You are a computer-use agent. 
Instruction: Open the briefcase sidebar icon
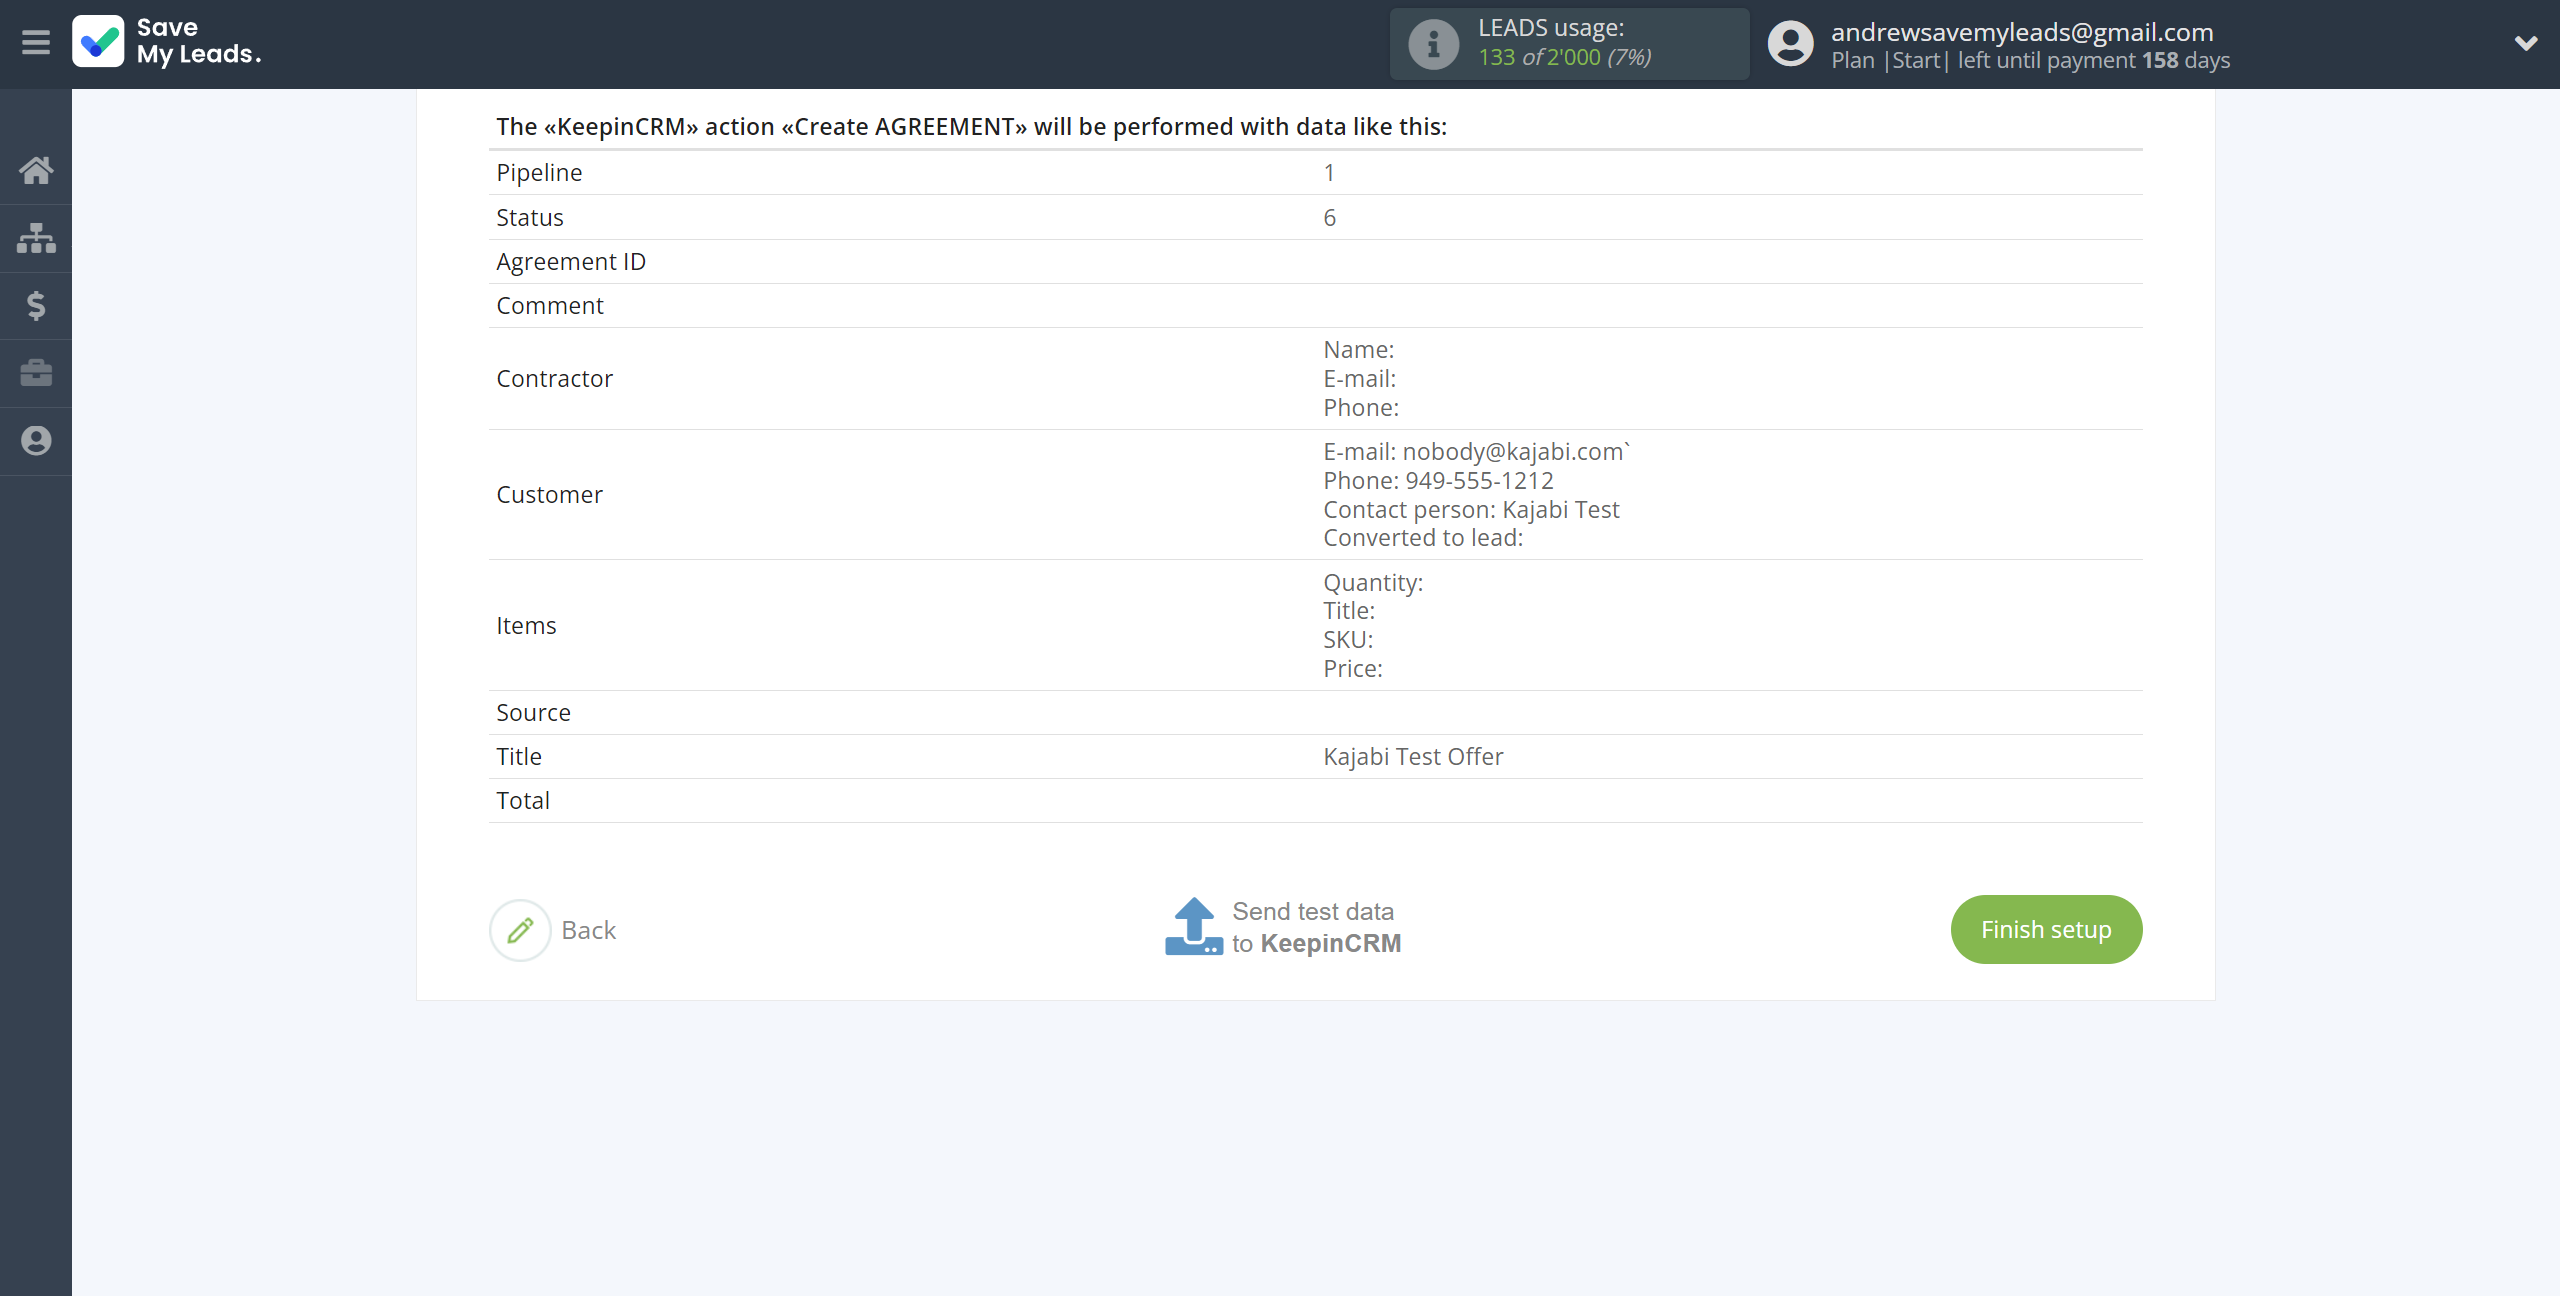36,373
